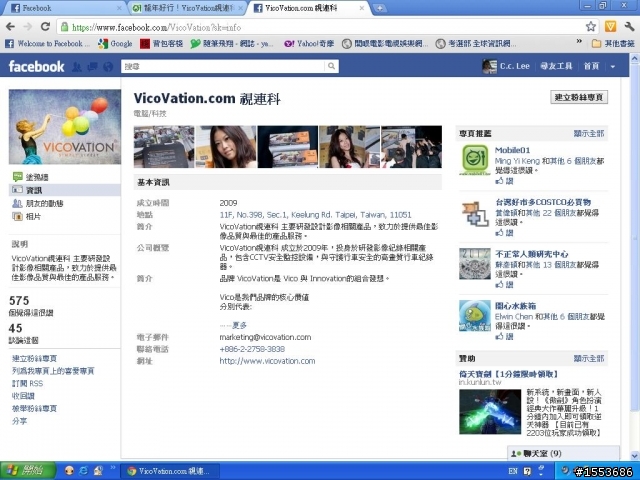Open http://www.vicovation.com website link
The width and height of the screenshot is (640, 480).
267,361
